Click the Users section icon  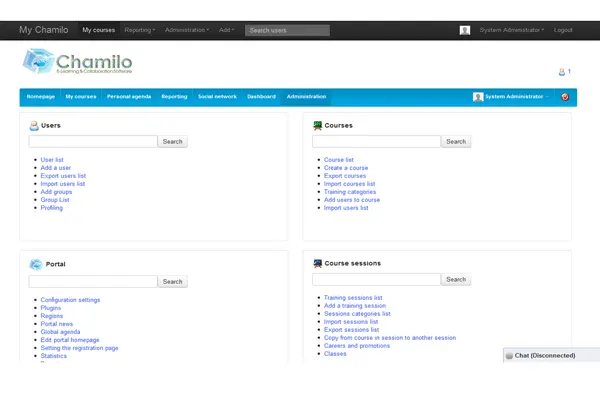point(34,126)
